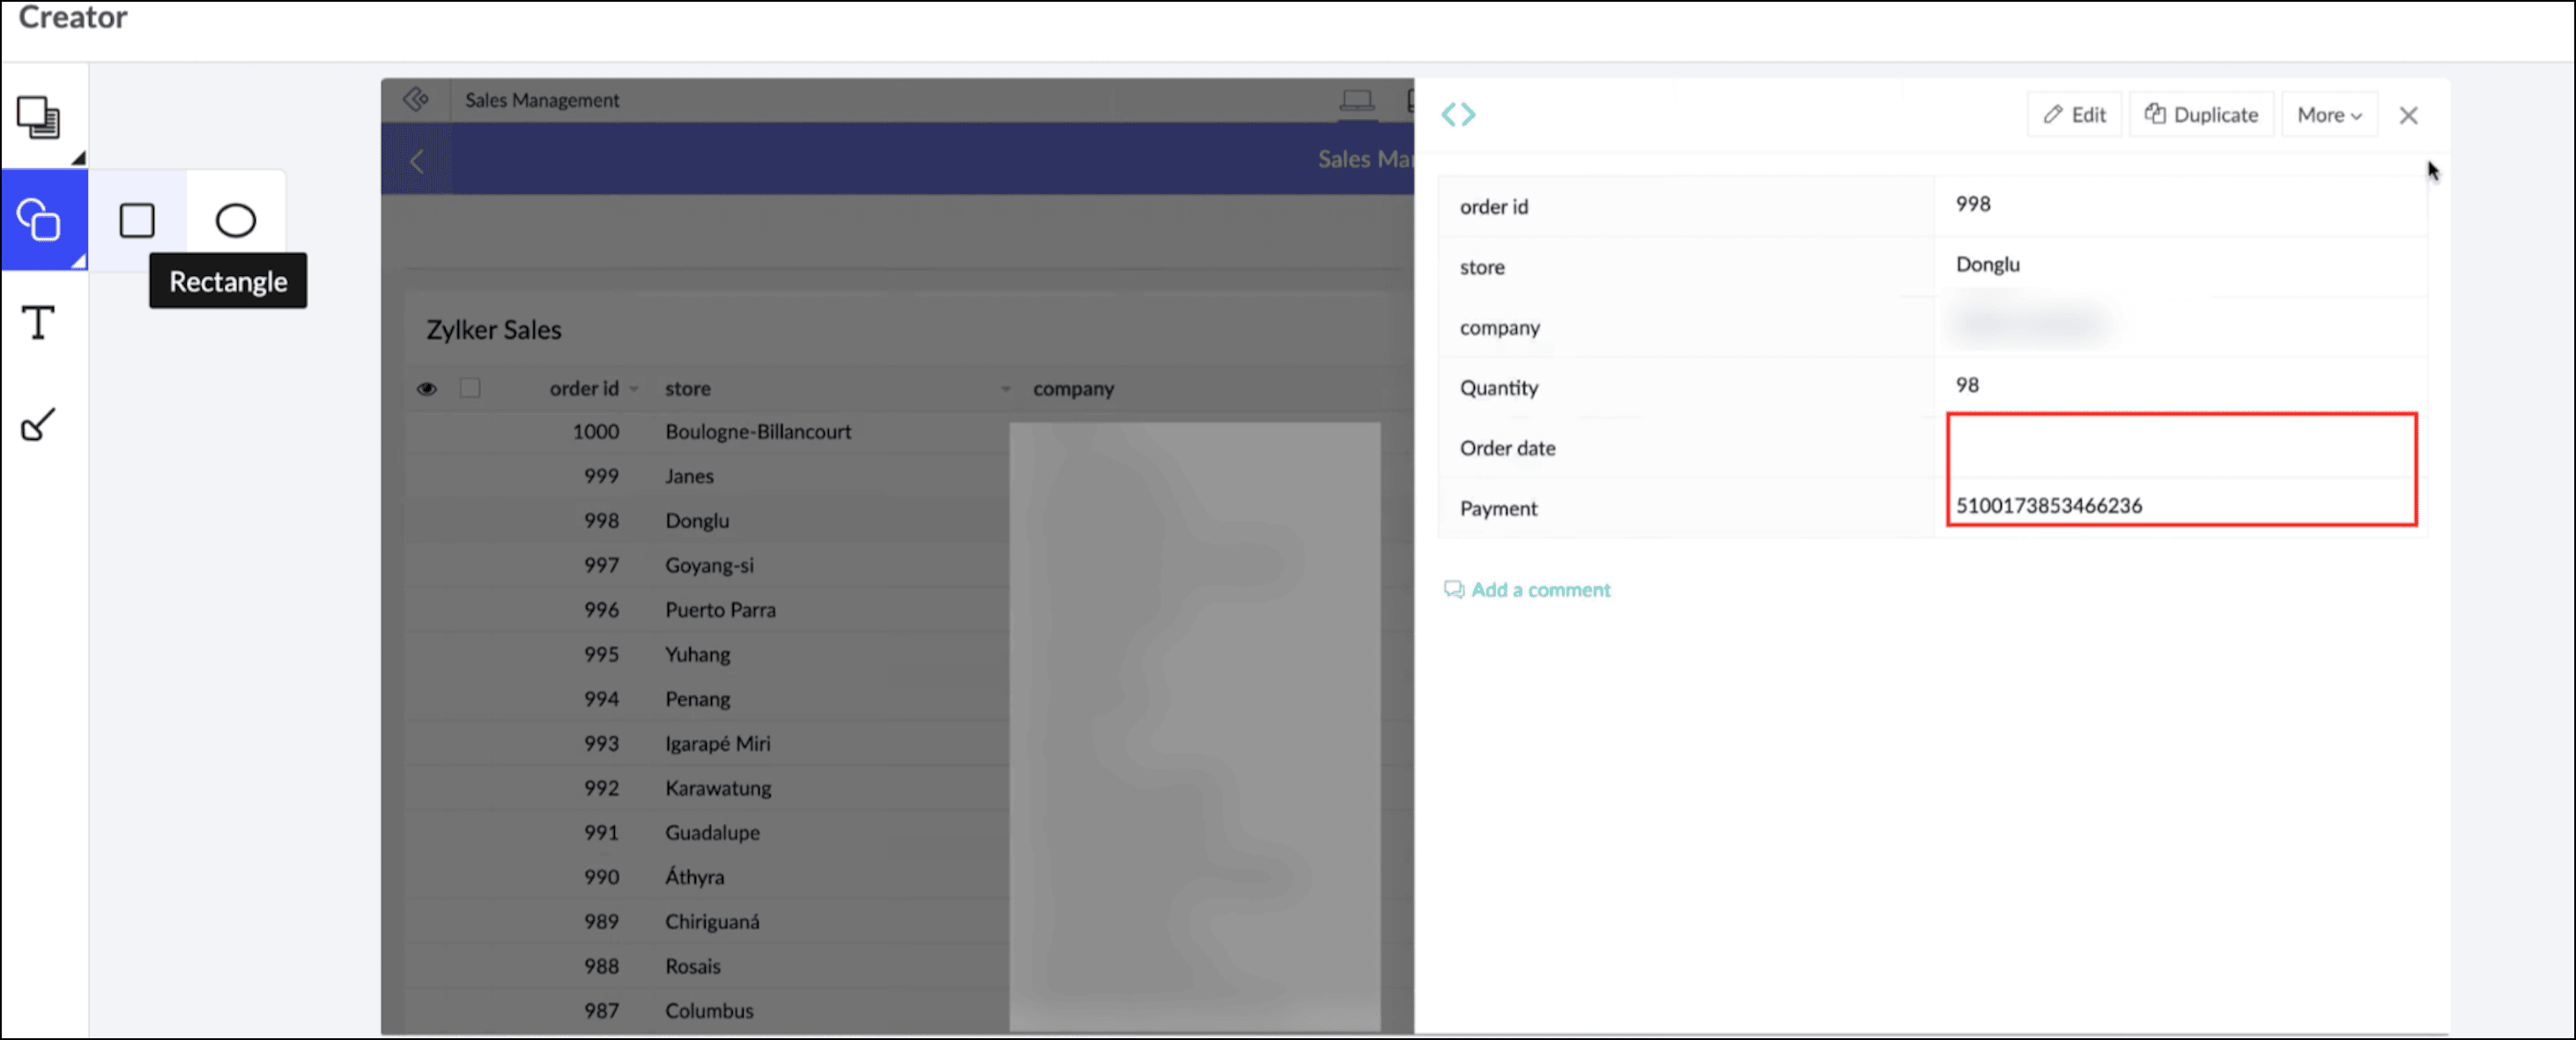
Task: Click the desktop preview icon
Action: [1356, 100]
